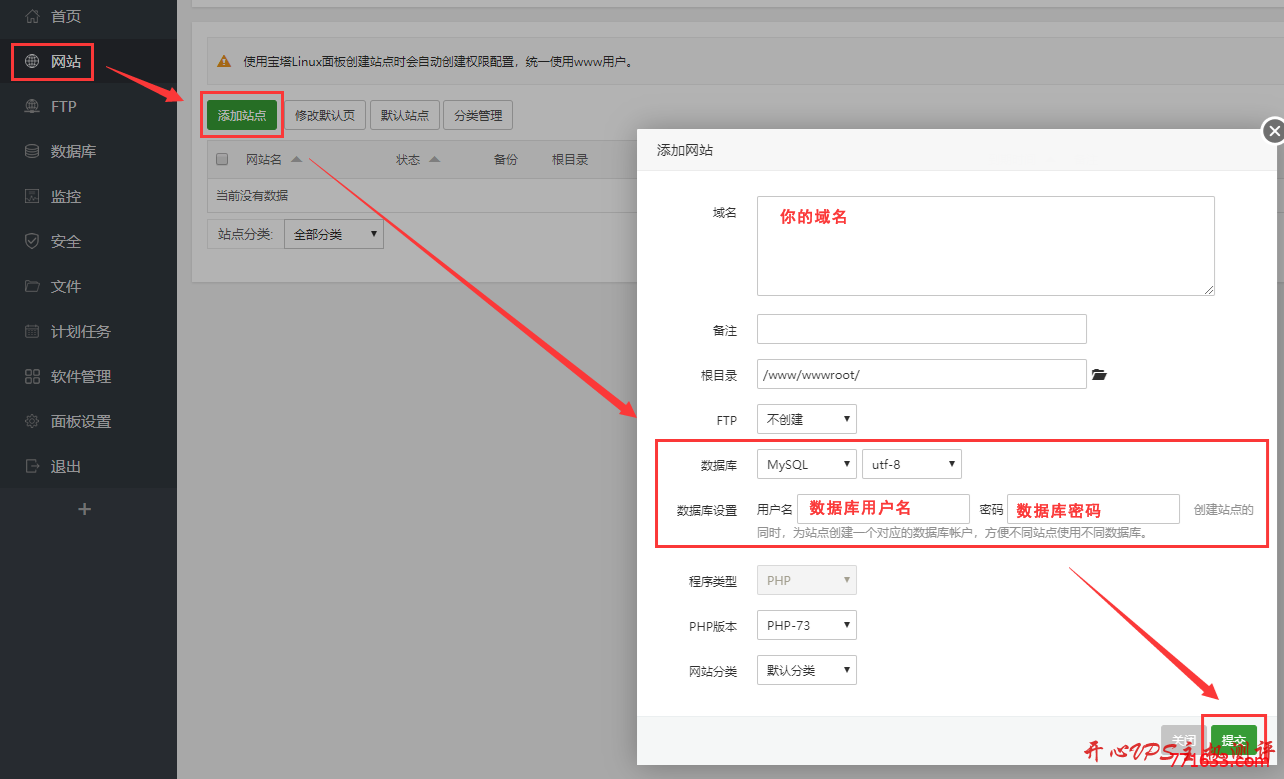
Task: Go to 计划任务 in the sidebar
Action: point(80,332)
